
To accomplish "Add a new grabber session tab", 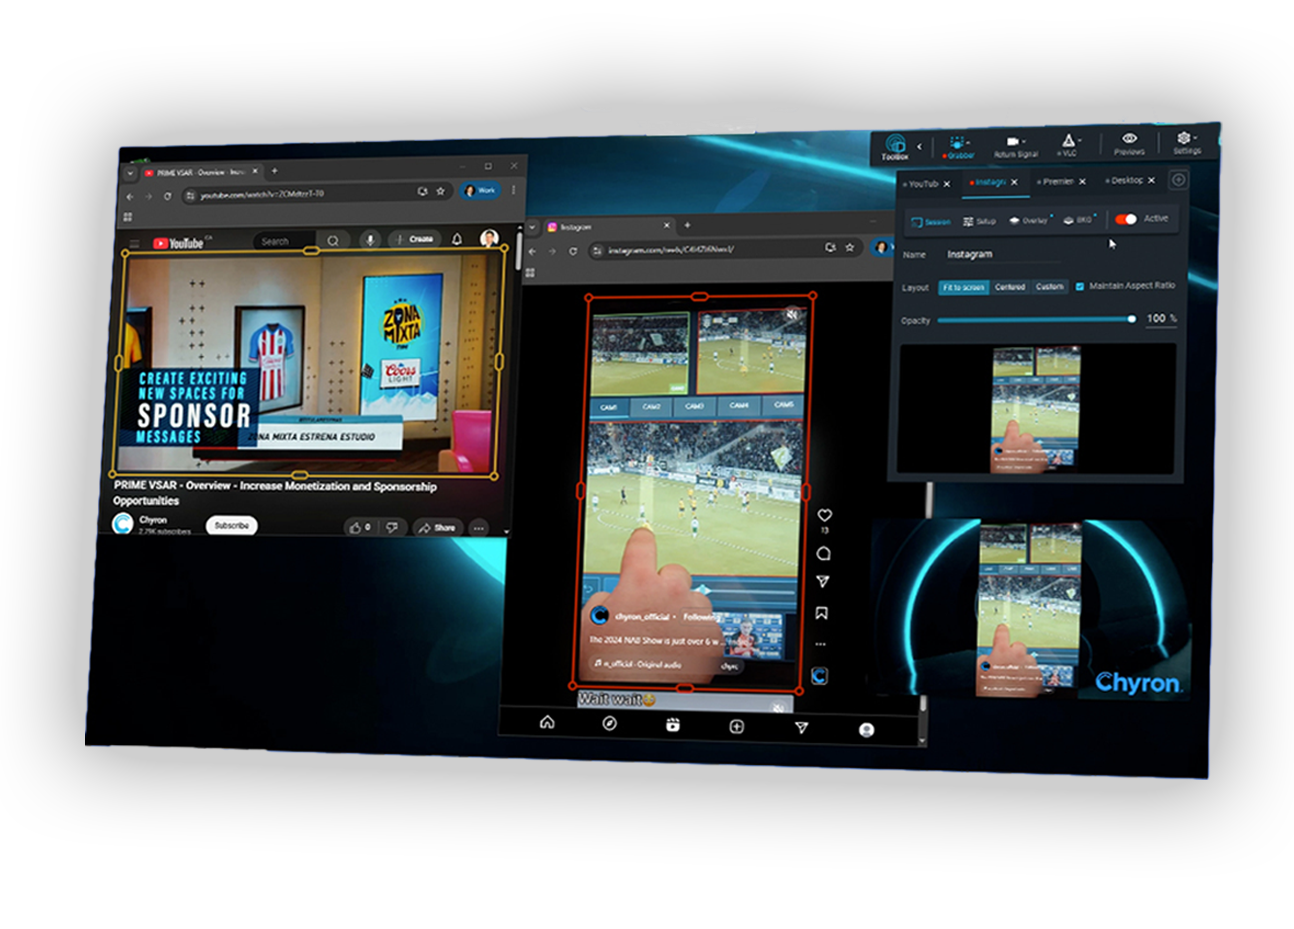I will click(1179, 180).
